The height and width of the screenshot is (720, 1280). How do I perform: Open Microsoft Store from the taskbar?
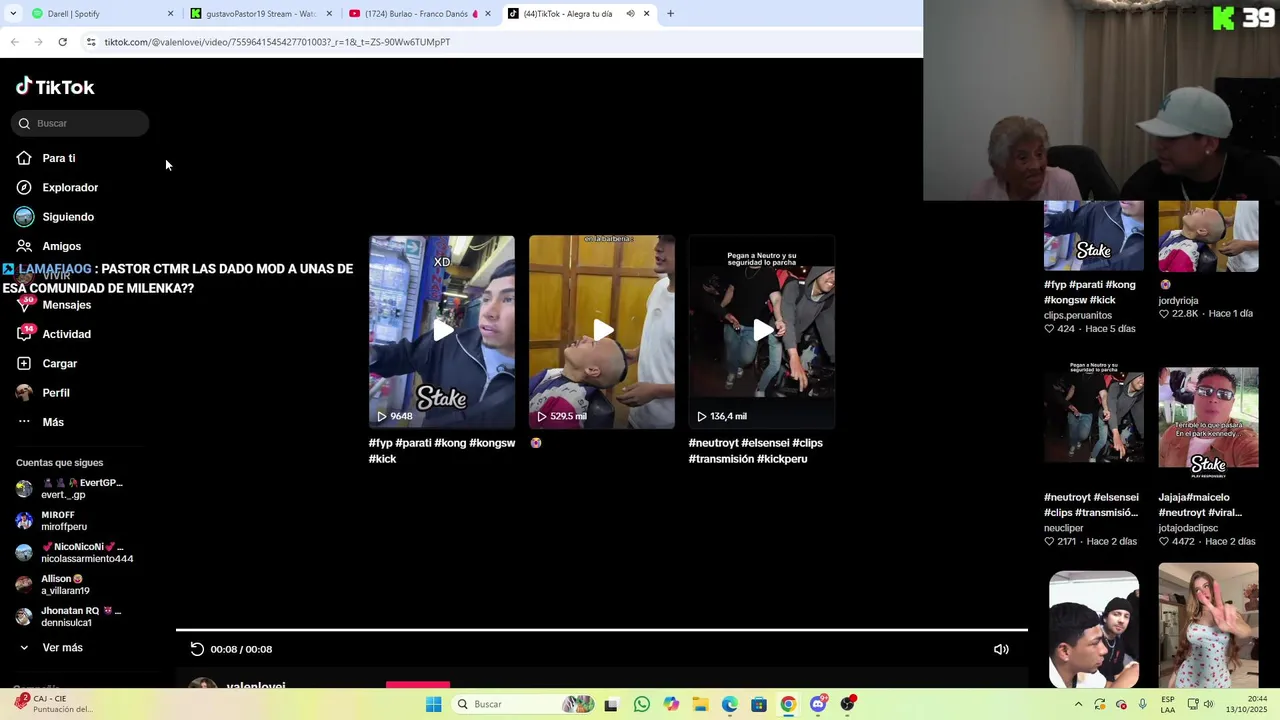pos(759,704)
